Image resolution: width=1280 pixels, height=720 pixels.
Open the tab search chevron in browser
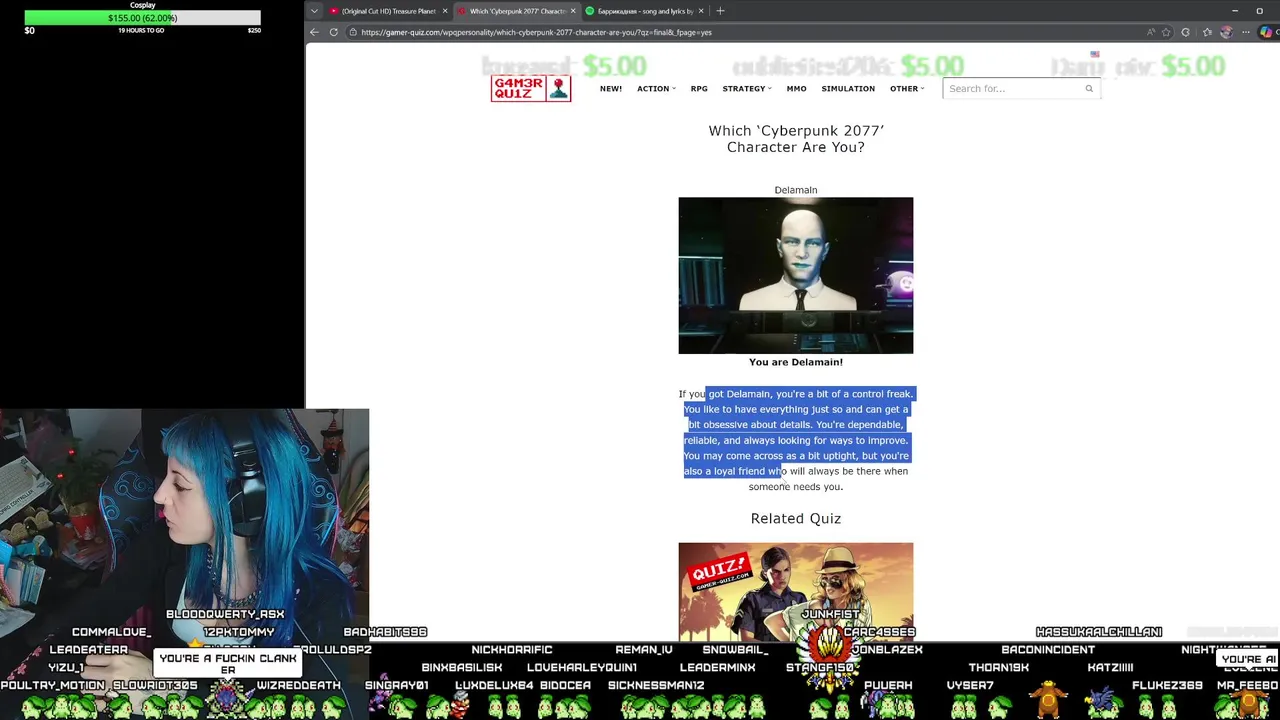pos(314,11)
